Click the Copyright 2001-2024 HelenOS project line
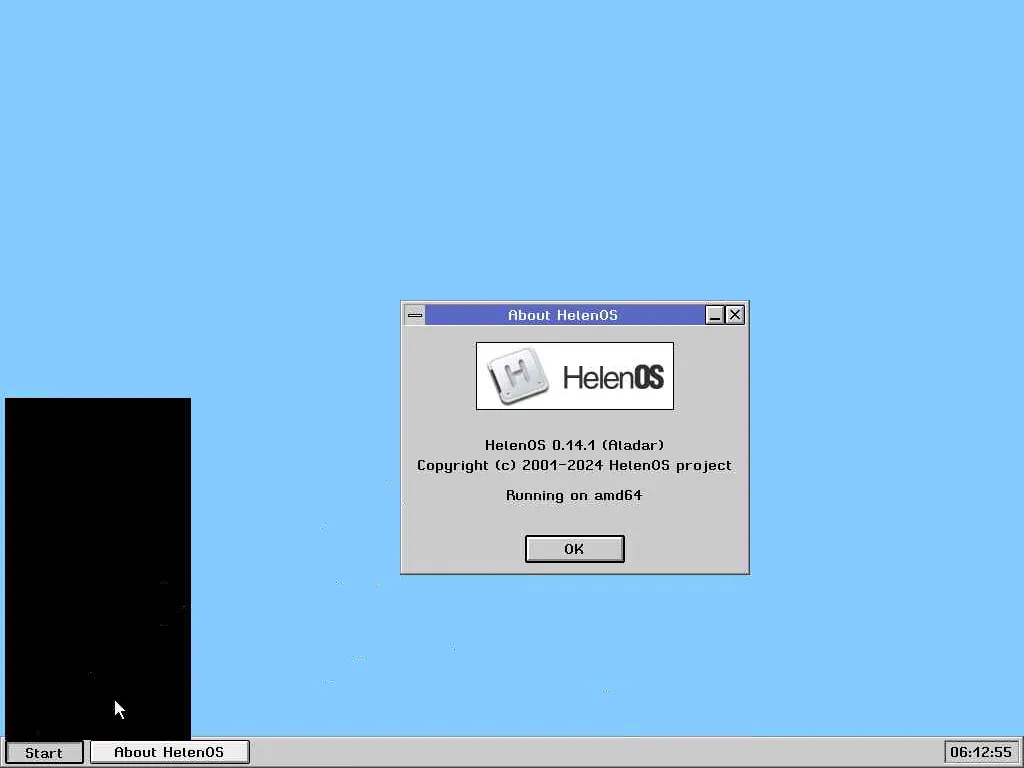Screen dimensions: 1024x768 (575, 466)
